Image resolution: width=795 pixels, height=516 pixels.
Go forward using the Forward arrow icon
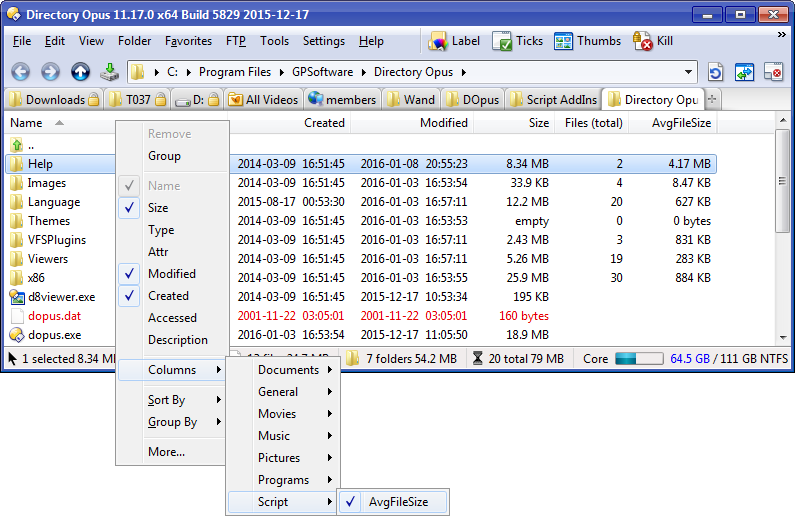tap(50, 72)
